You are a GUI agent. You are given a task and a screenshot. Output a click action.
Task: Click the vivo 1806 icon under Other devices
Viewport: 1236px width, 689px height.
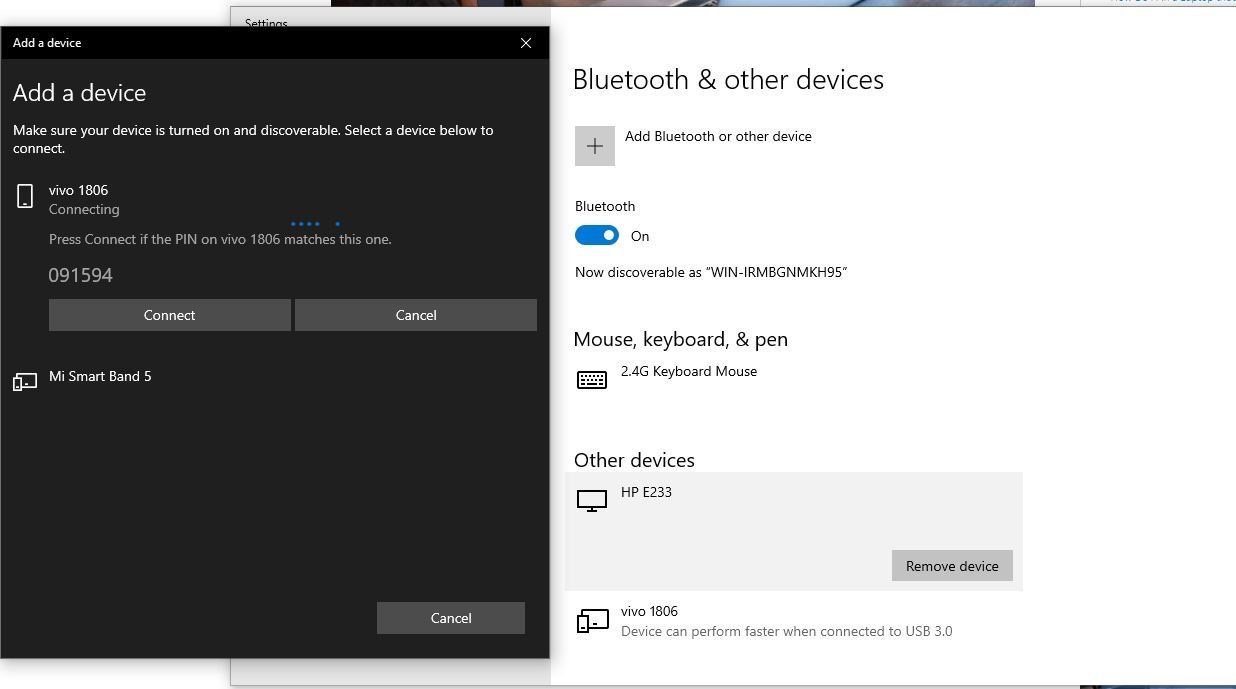click(x=591, y=621)
